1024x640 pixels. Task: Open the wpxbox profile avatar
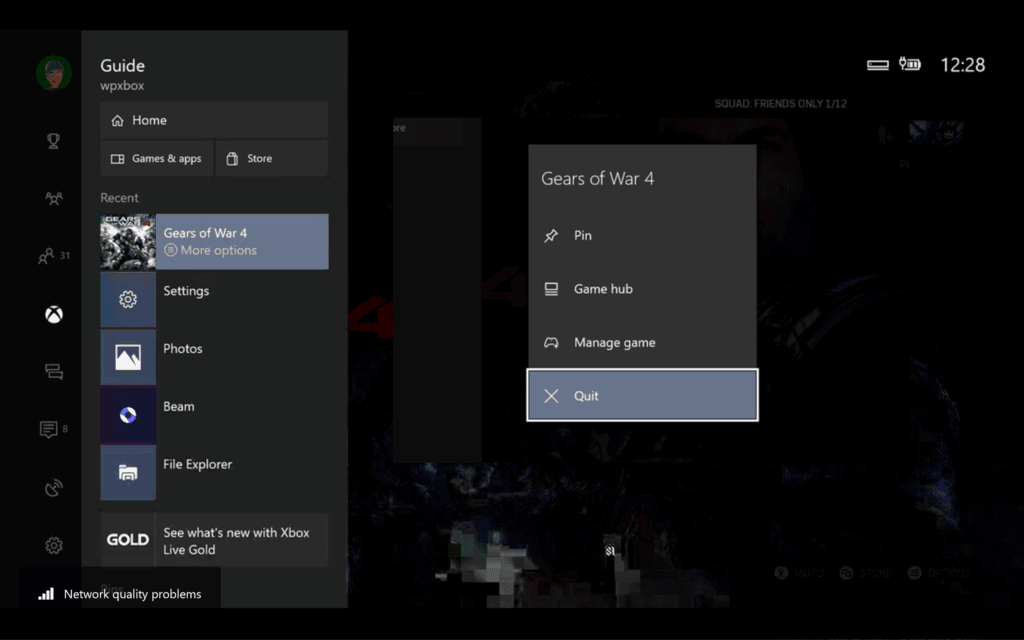pyautogui.click(x=54, y=72)
